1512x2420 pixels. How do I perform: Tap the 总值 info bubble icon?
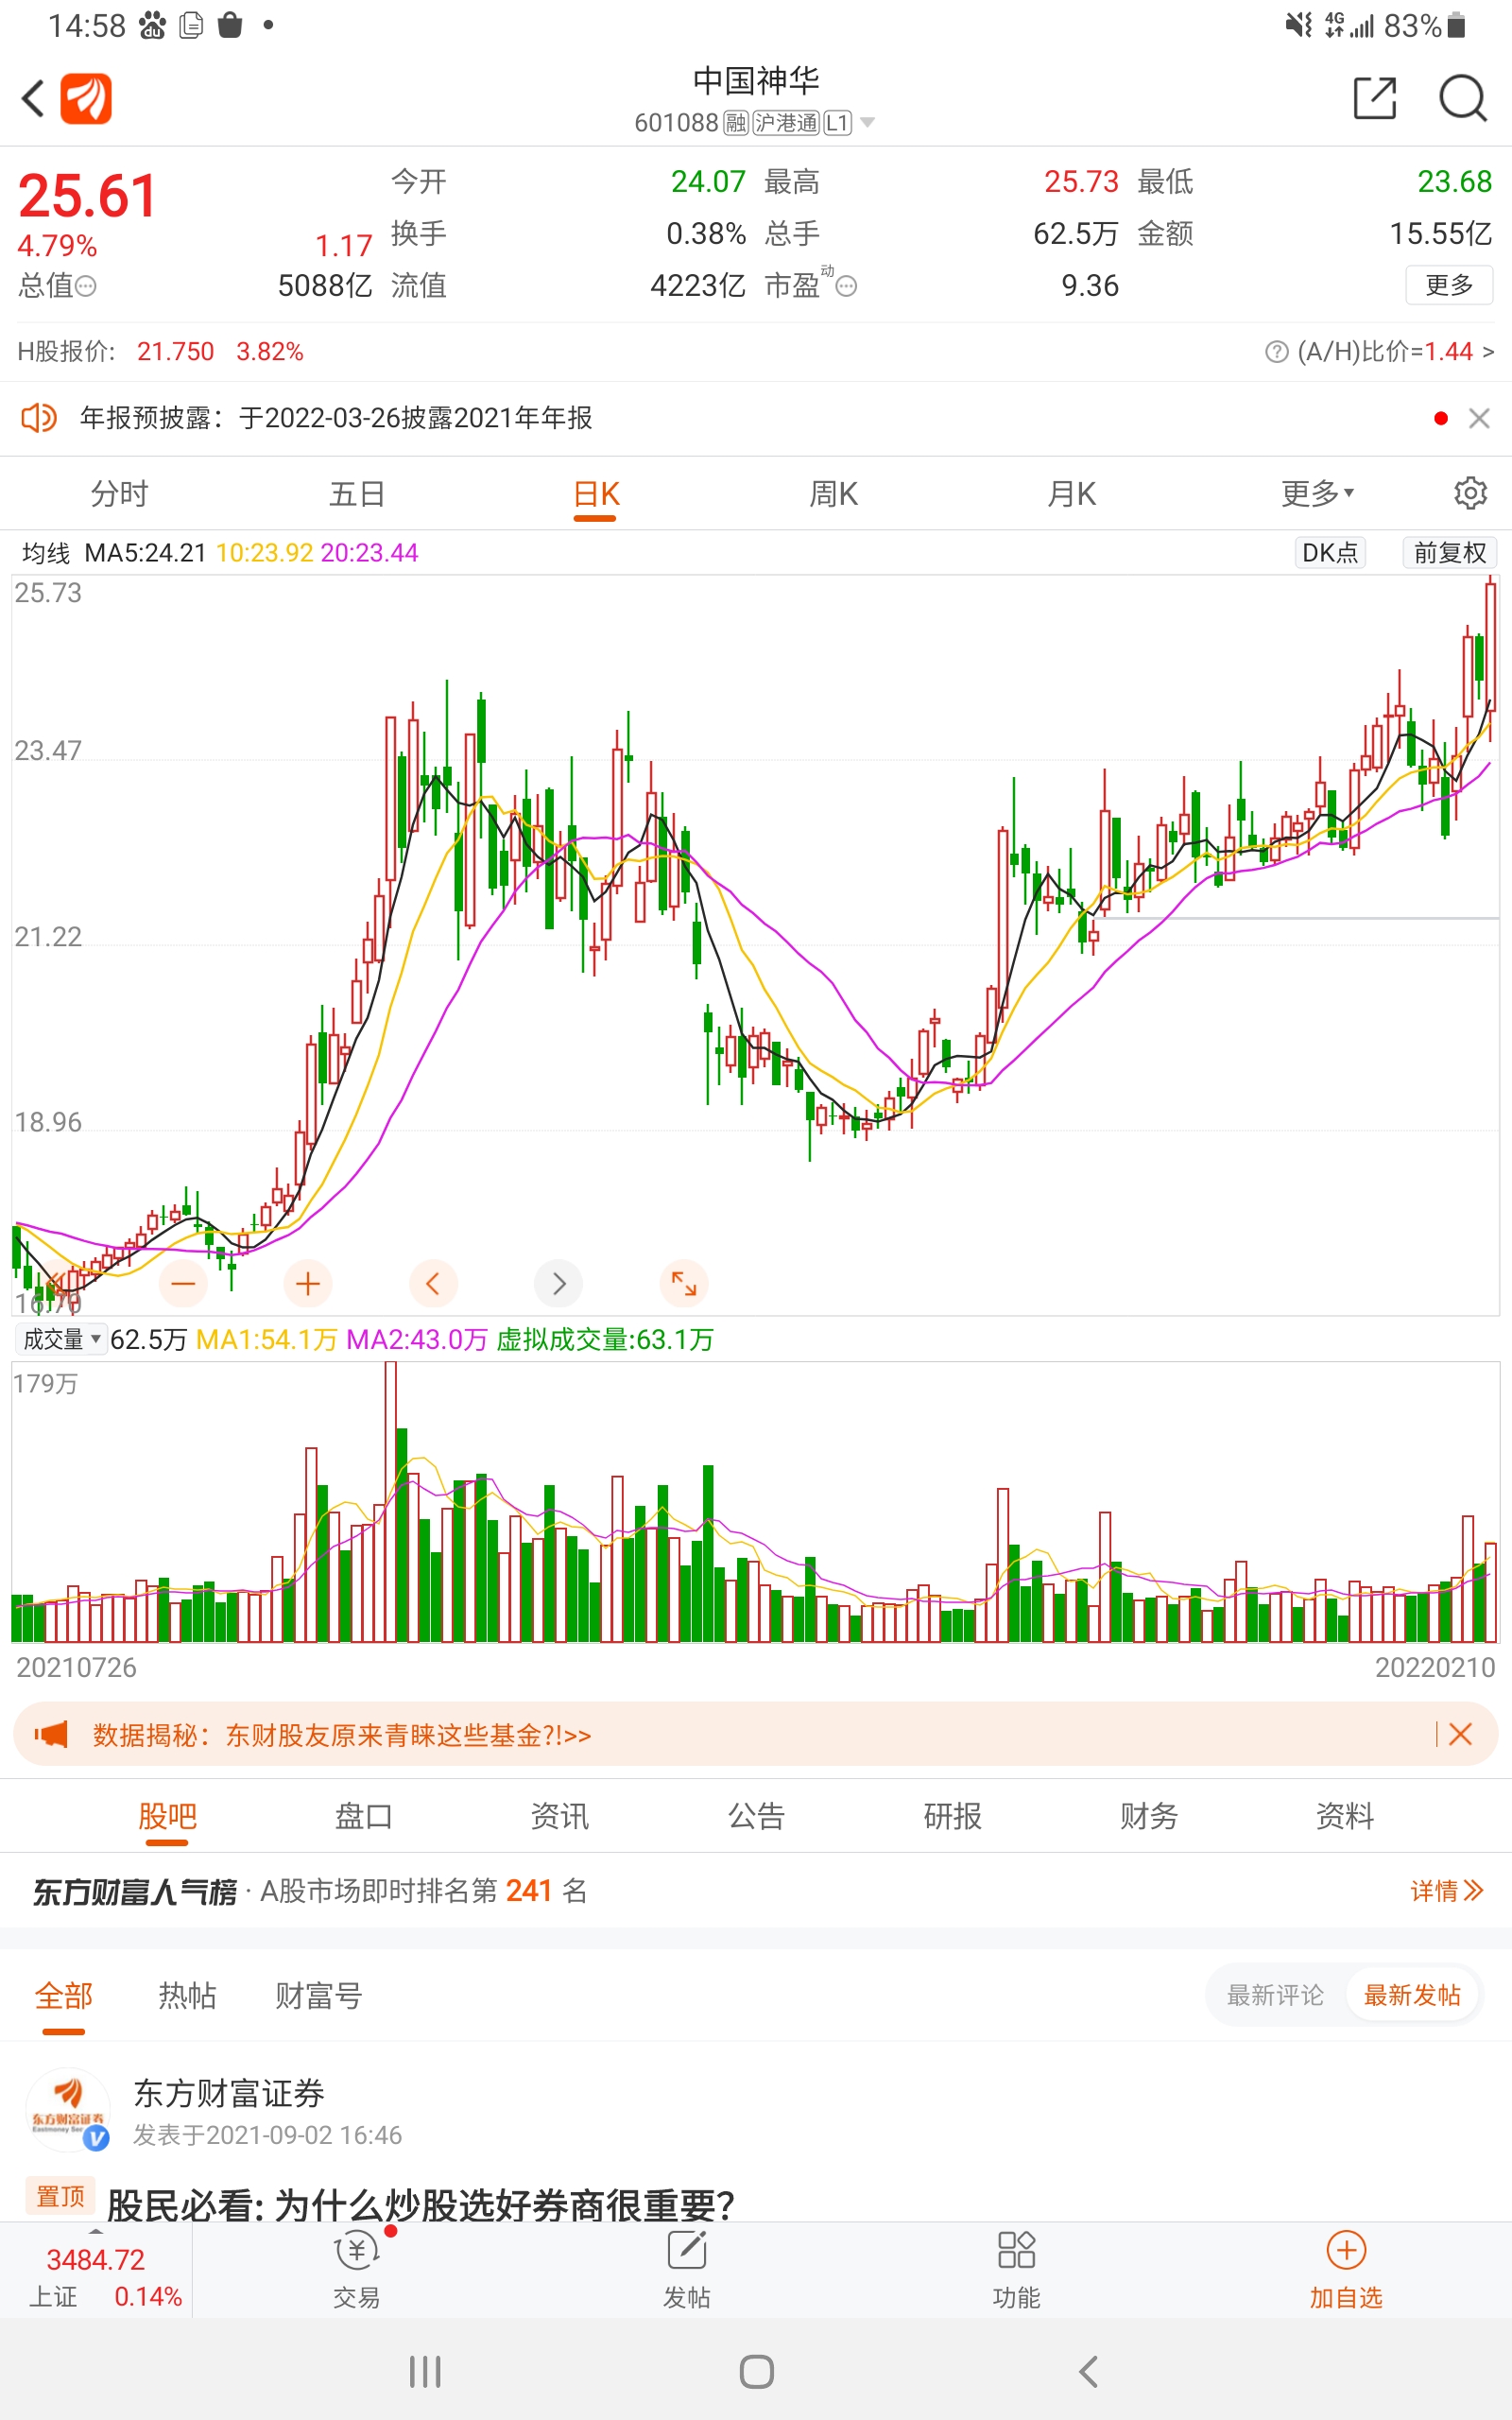click(x=86, y=287)
